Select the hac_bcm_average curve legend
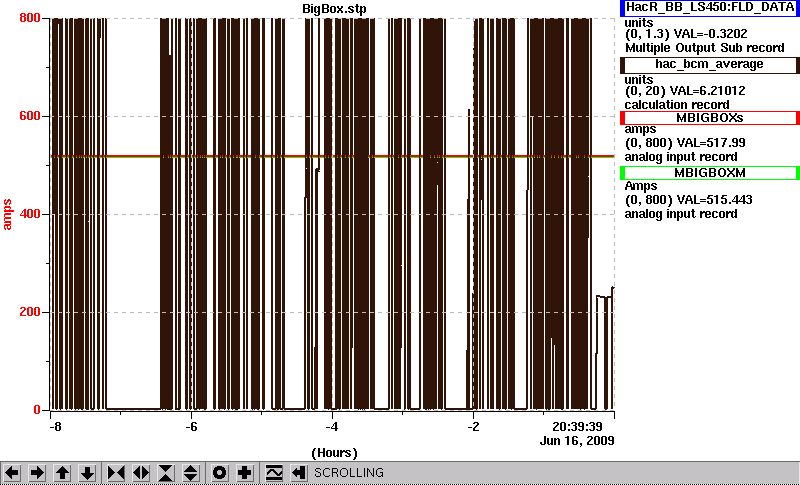The image size is (800, 485). tap(710, 65)
